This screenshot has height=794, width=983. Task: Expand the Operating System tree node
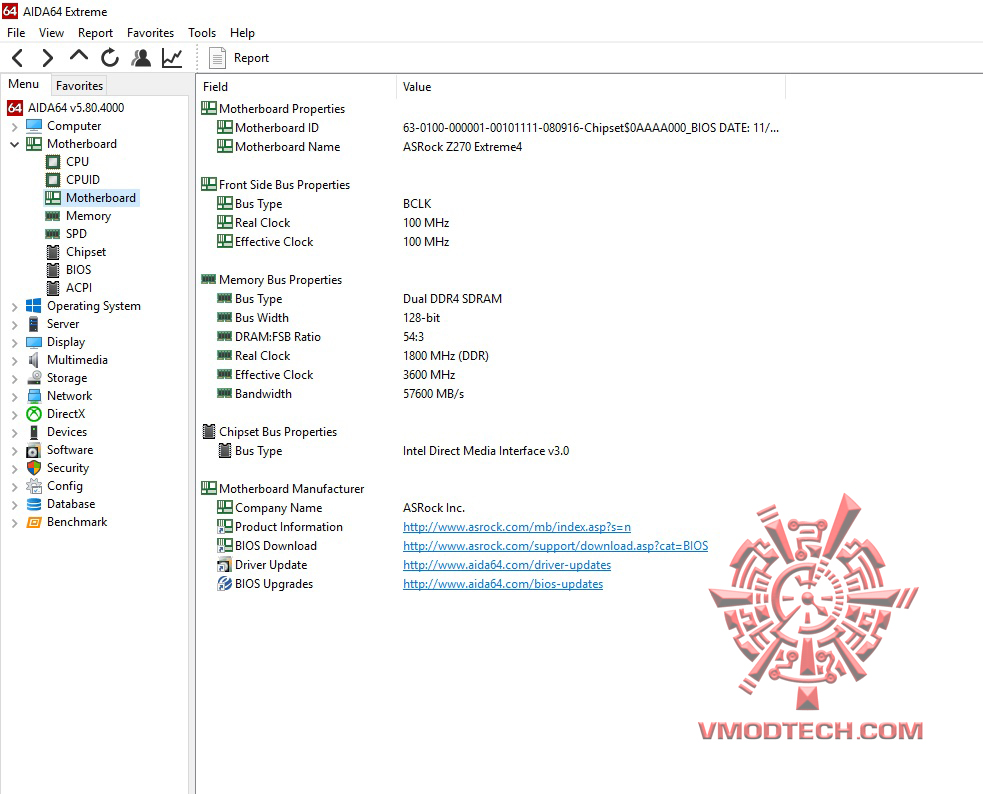(14, 306)
